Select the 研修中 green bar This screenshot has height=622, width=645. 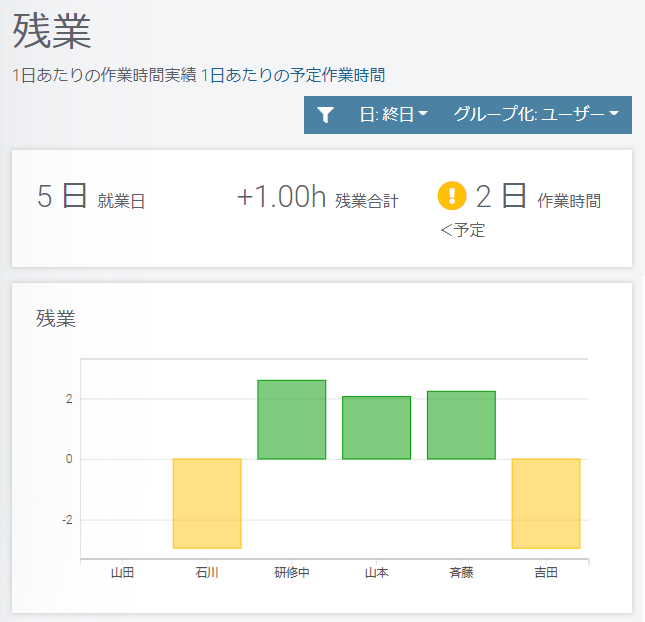[292, 420]
